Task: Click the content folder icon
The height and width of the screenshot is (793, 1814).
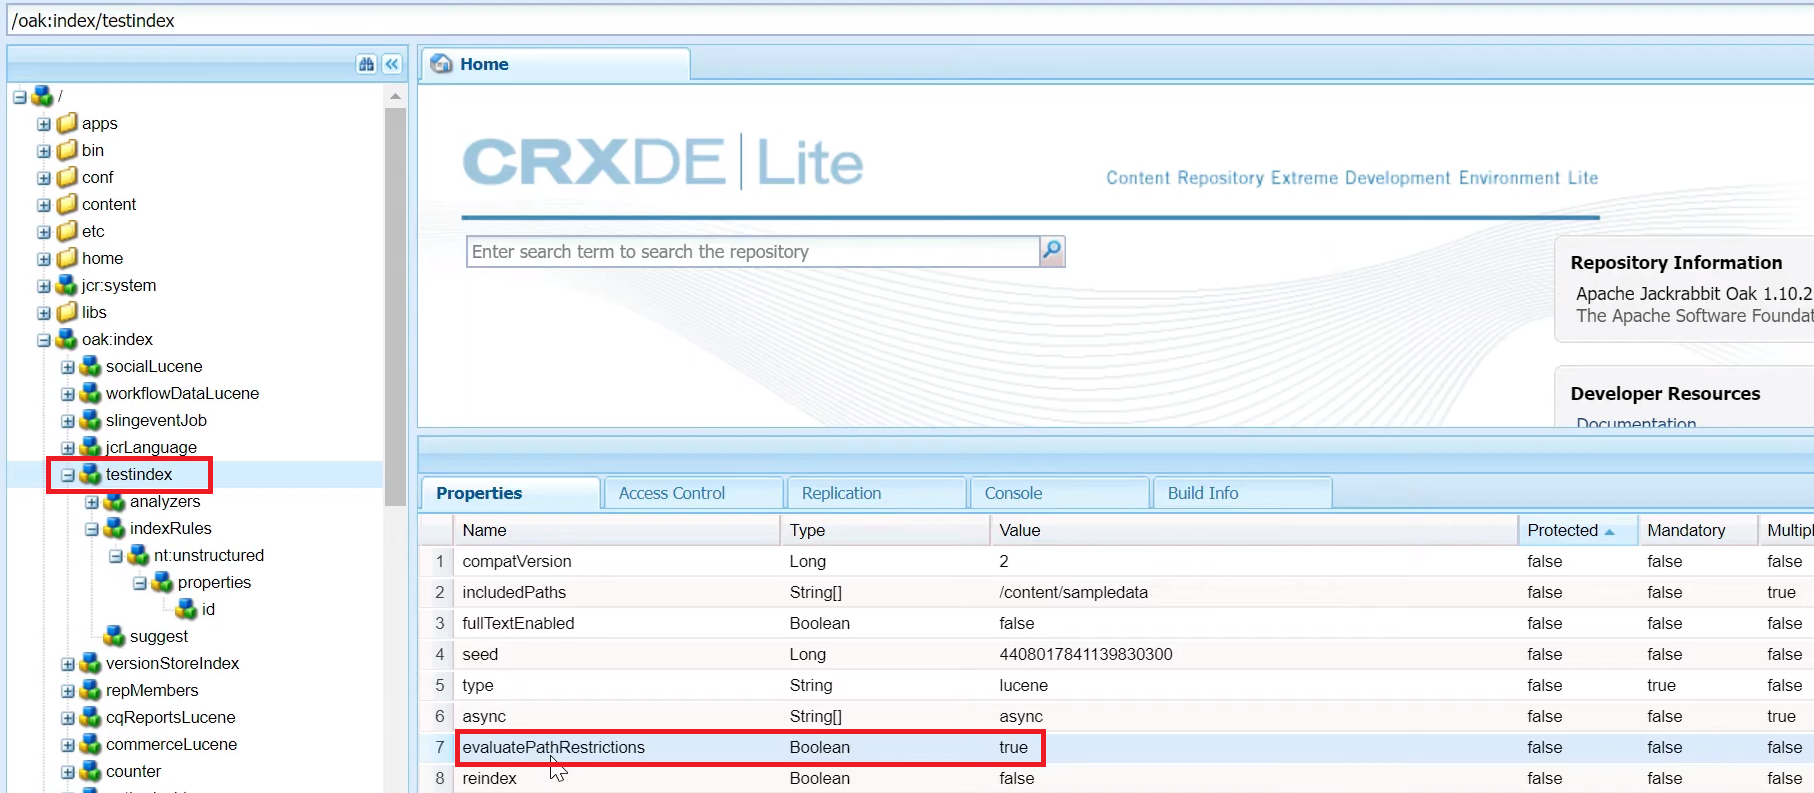Action: tap(67, 204)
